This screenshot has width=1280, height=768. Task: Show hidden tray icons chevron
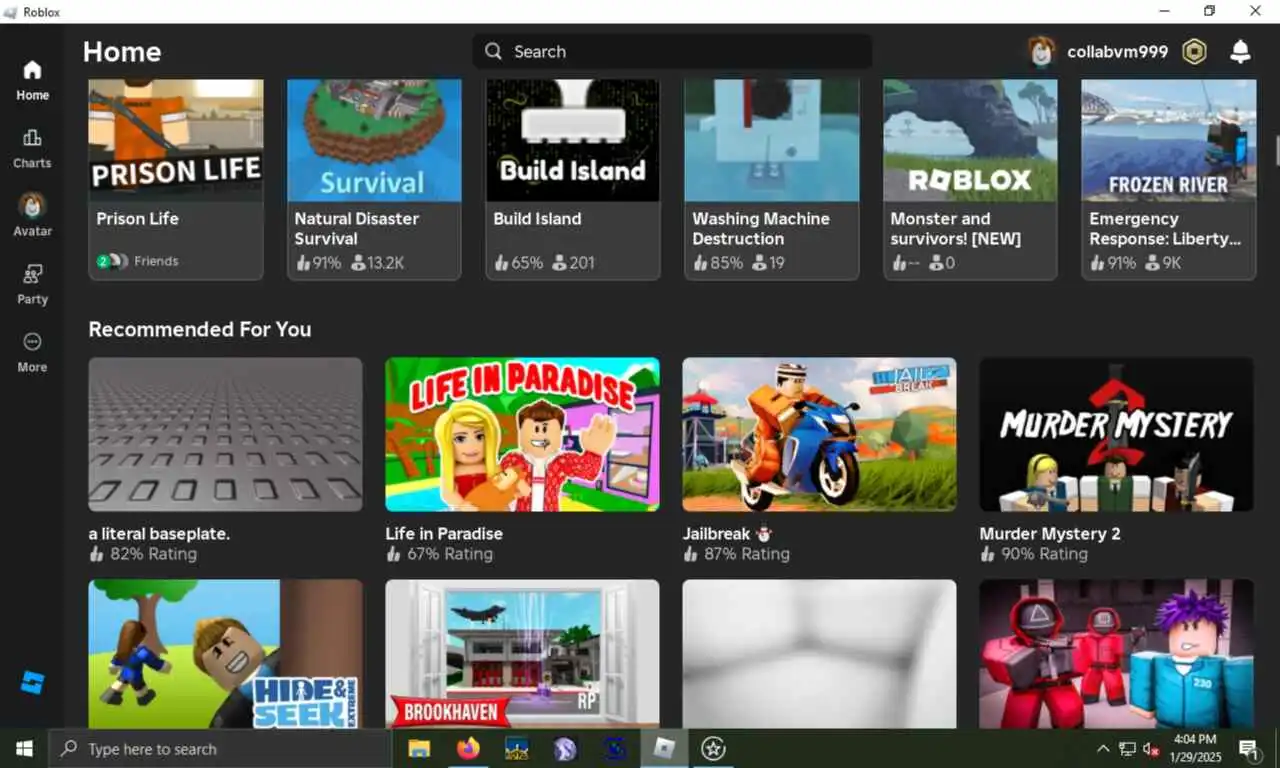(1103, 748)
